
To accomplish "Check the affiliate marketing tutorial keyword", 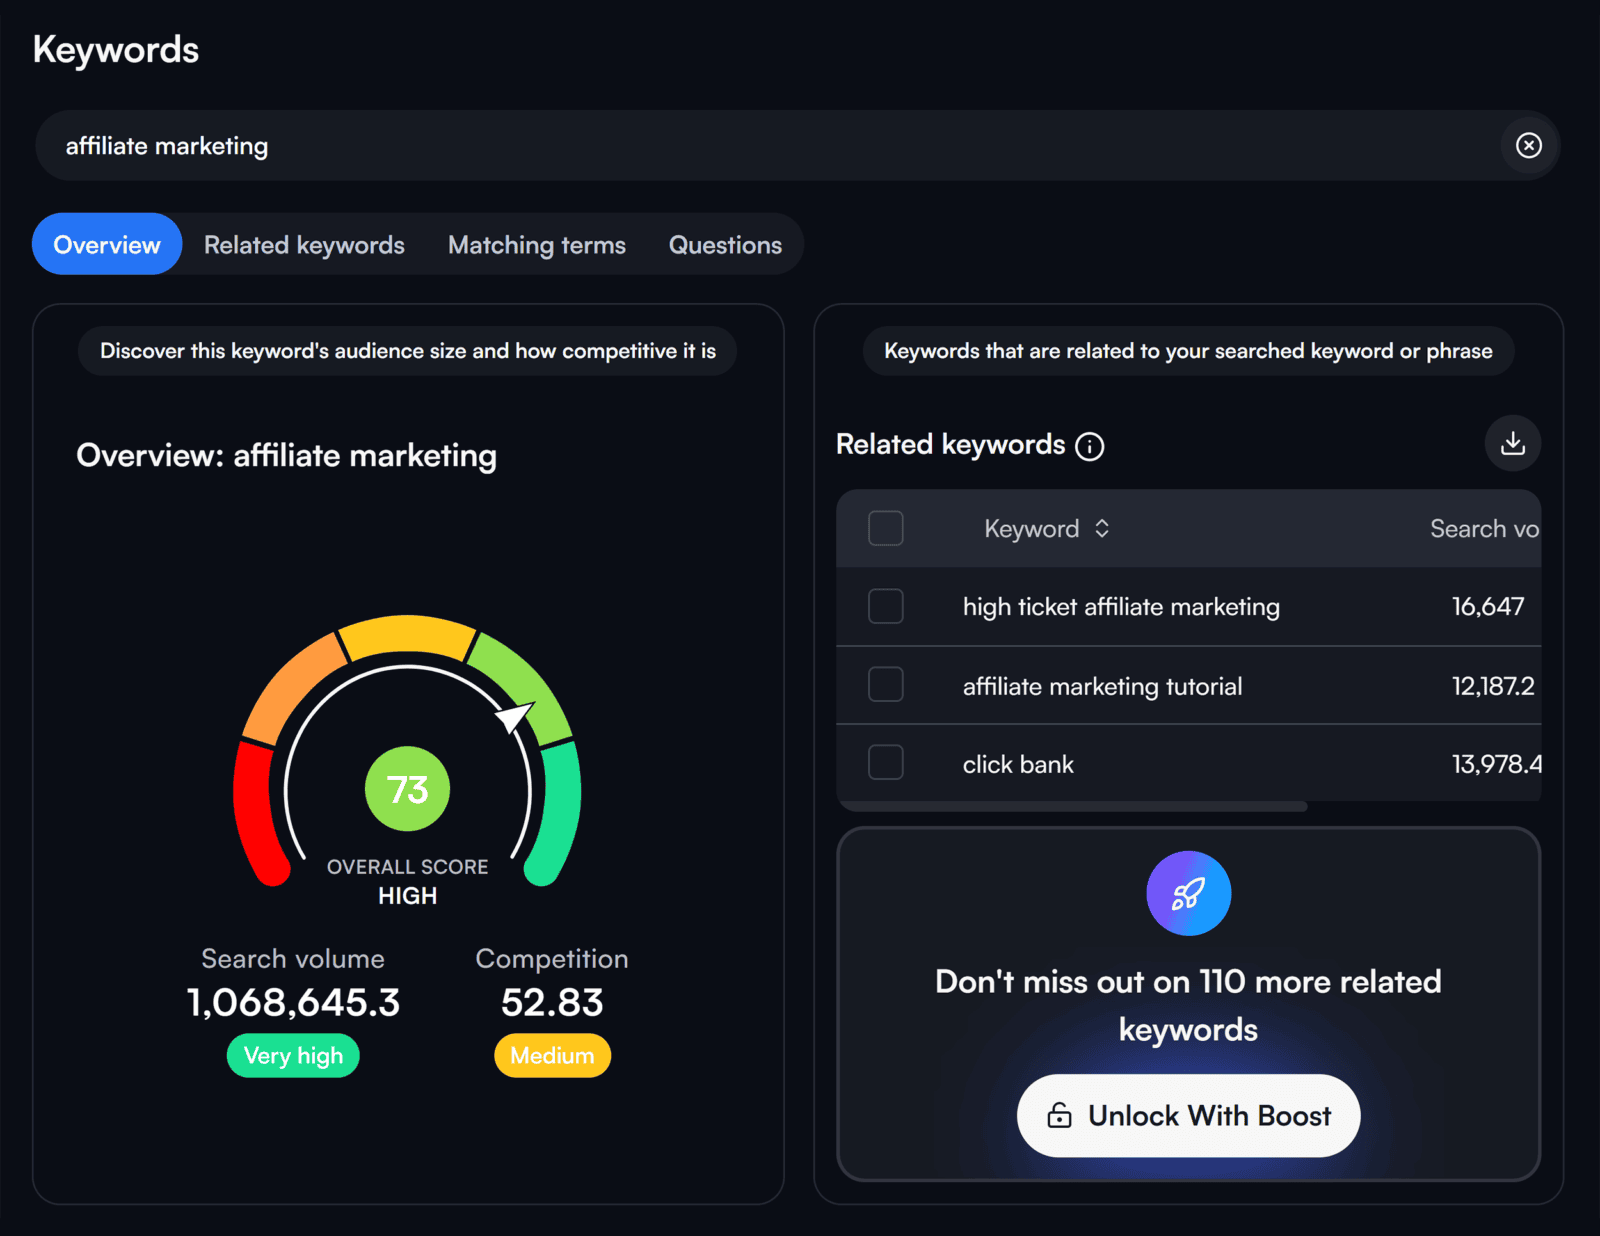I will (885, 685).
